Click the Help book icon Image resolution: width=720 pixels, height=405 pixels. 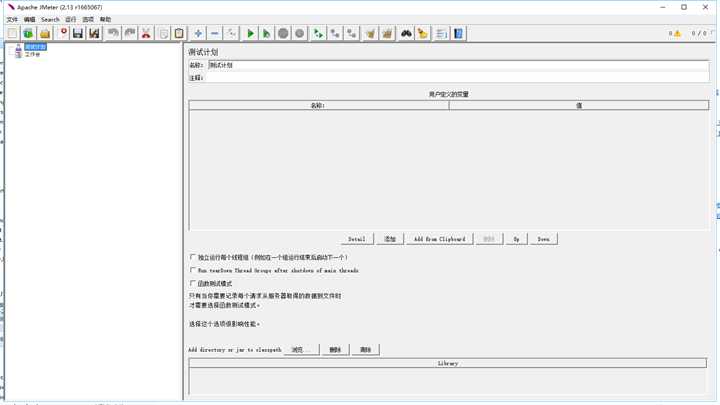coord(458,34)
